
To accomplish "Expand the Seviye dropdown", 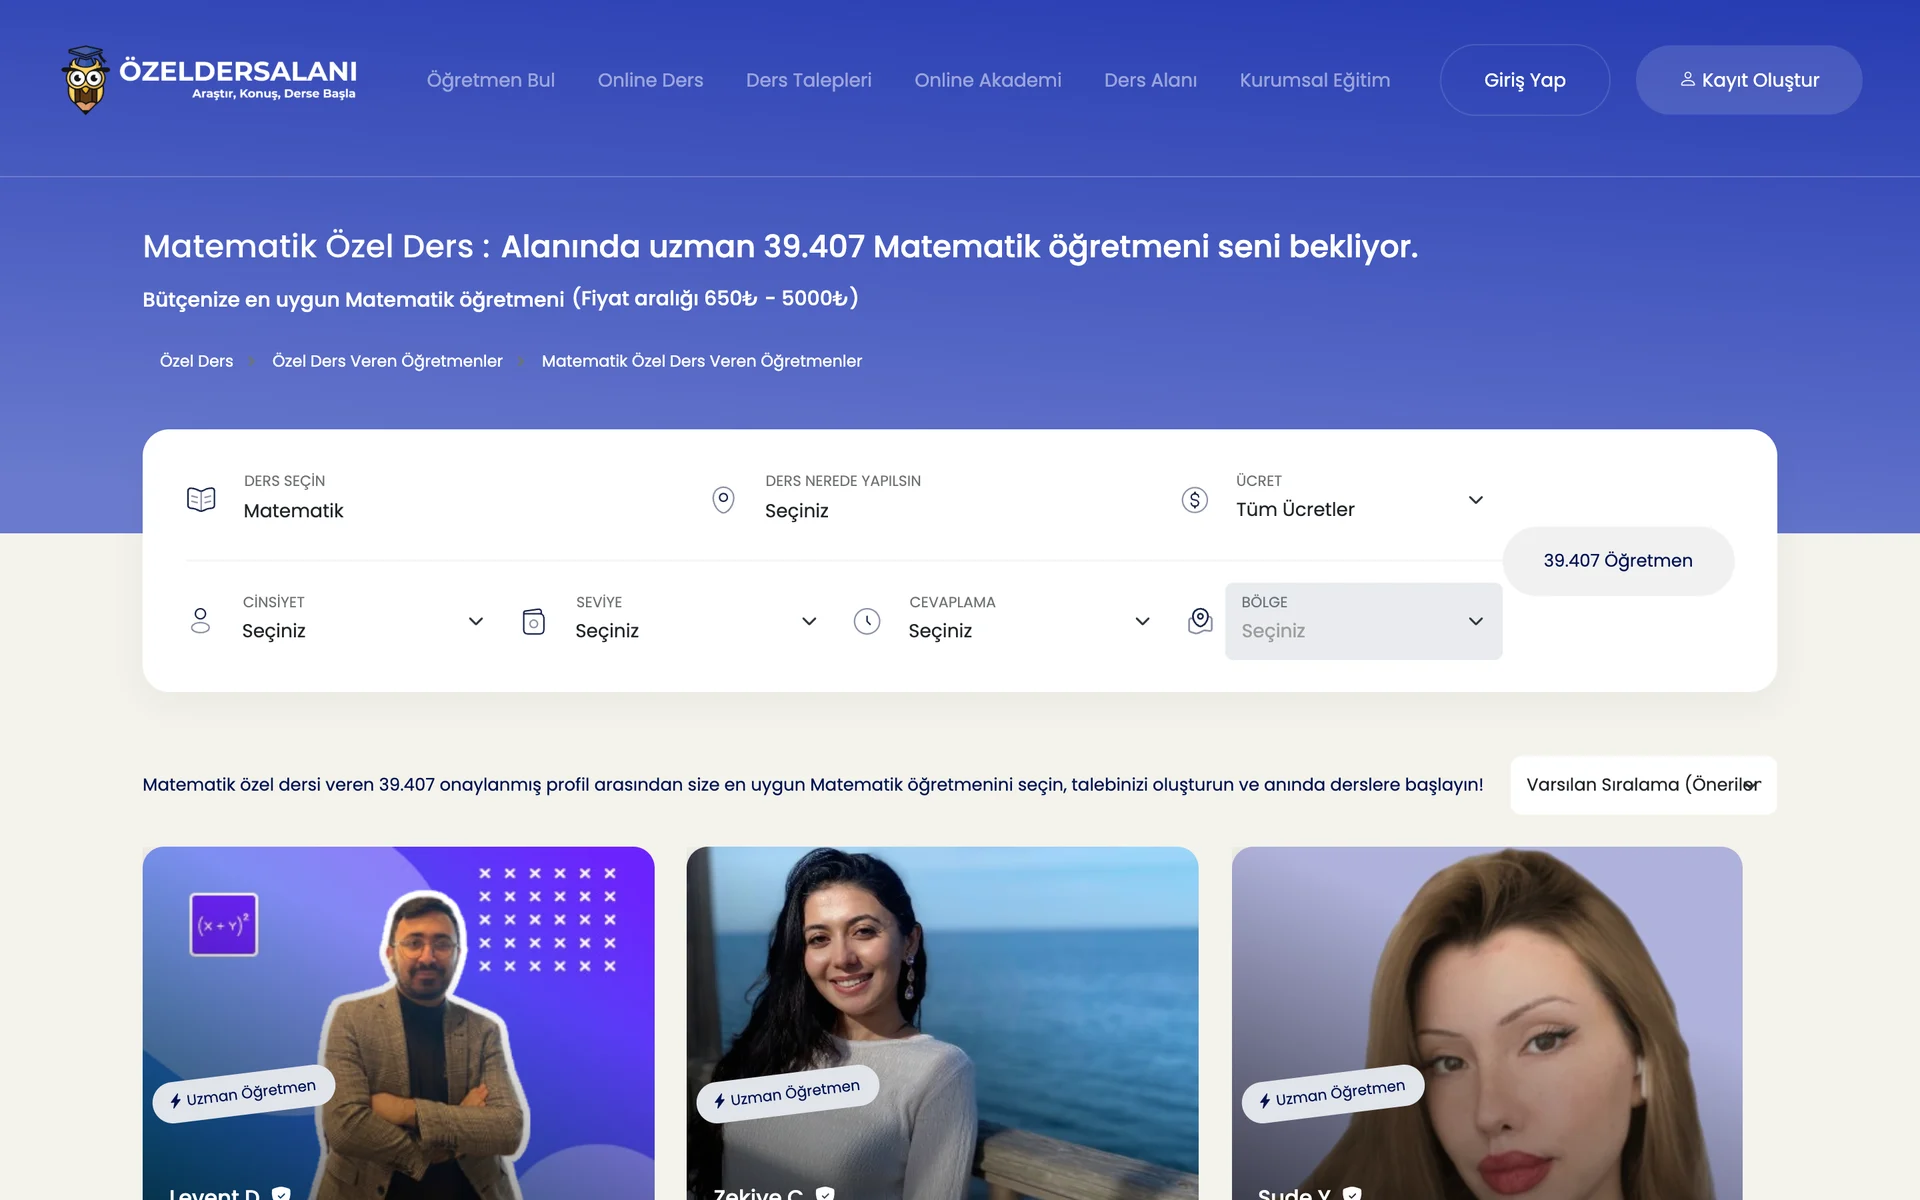I will pyautogui.click(x=696, y=621).
